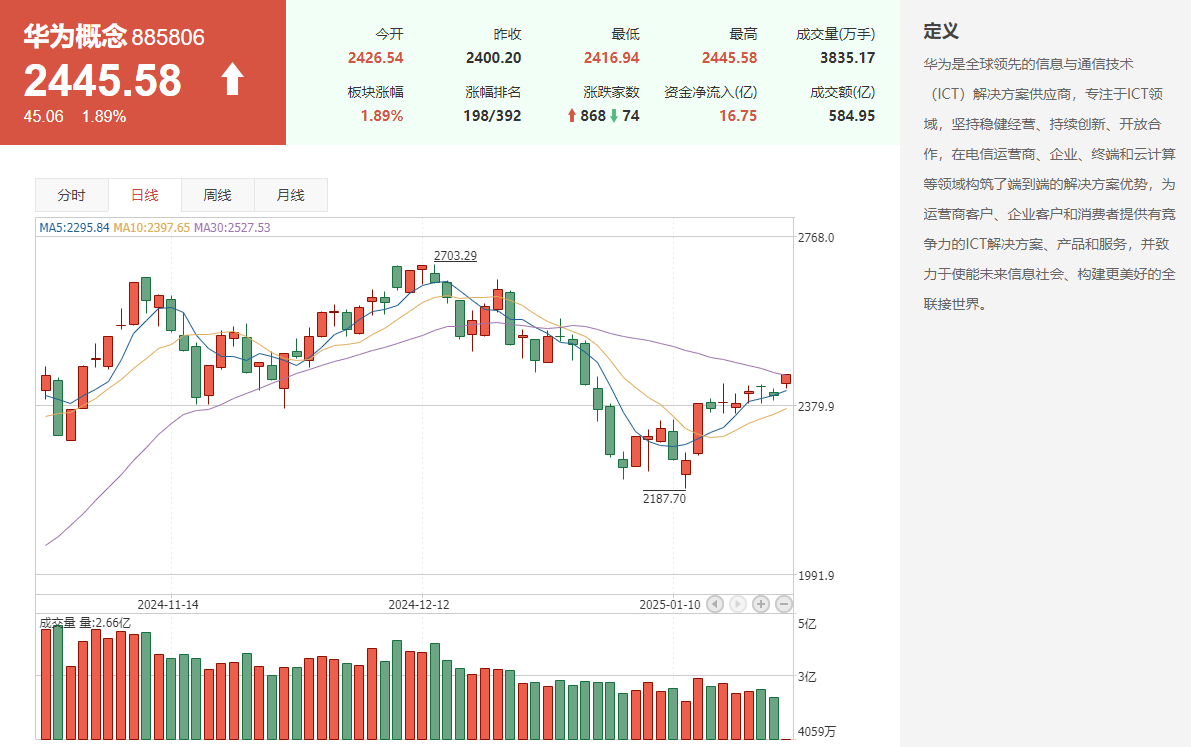
Task: Click the rising count 868
Action: click(x=592, y=116)
